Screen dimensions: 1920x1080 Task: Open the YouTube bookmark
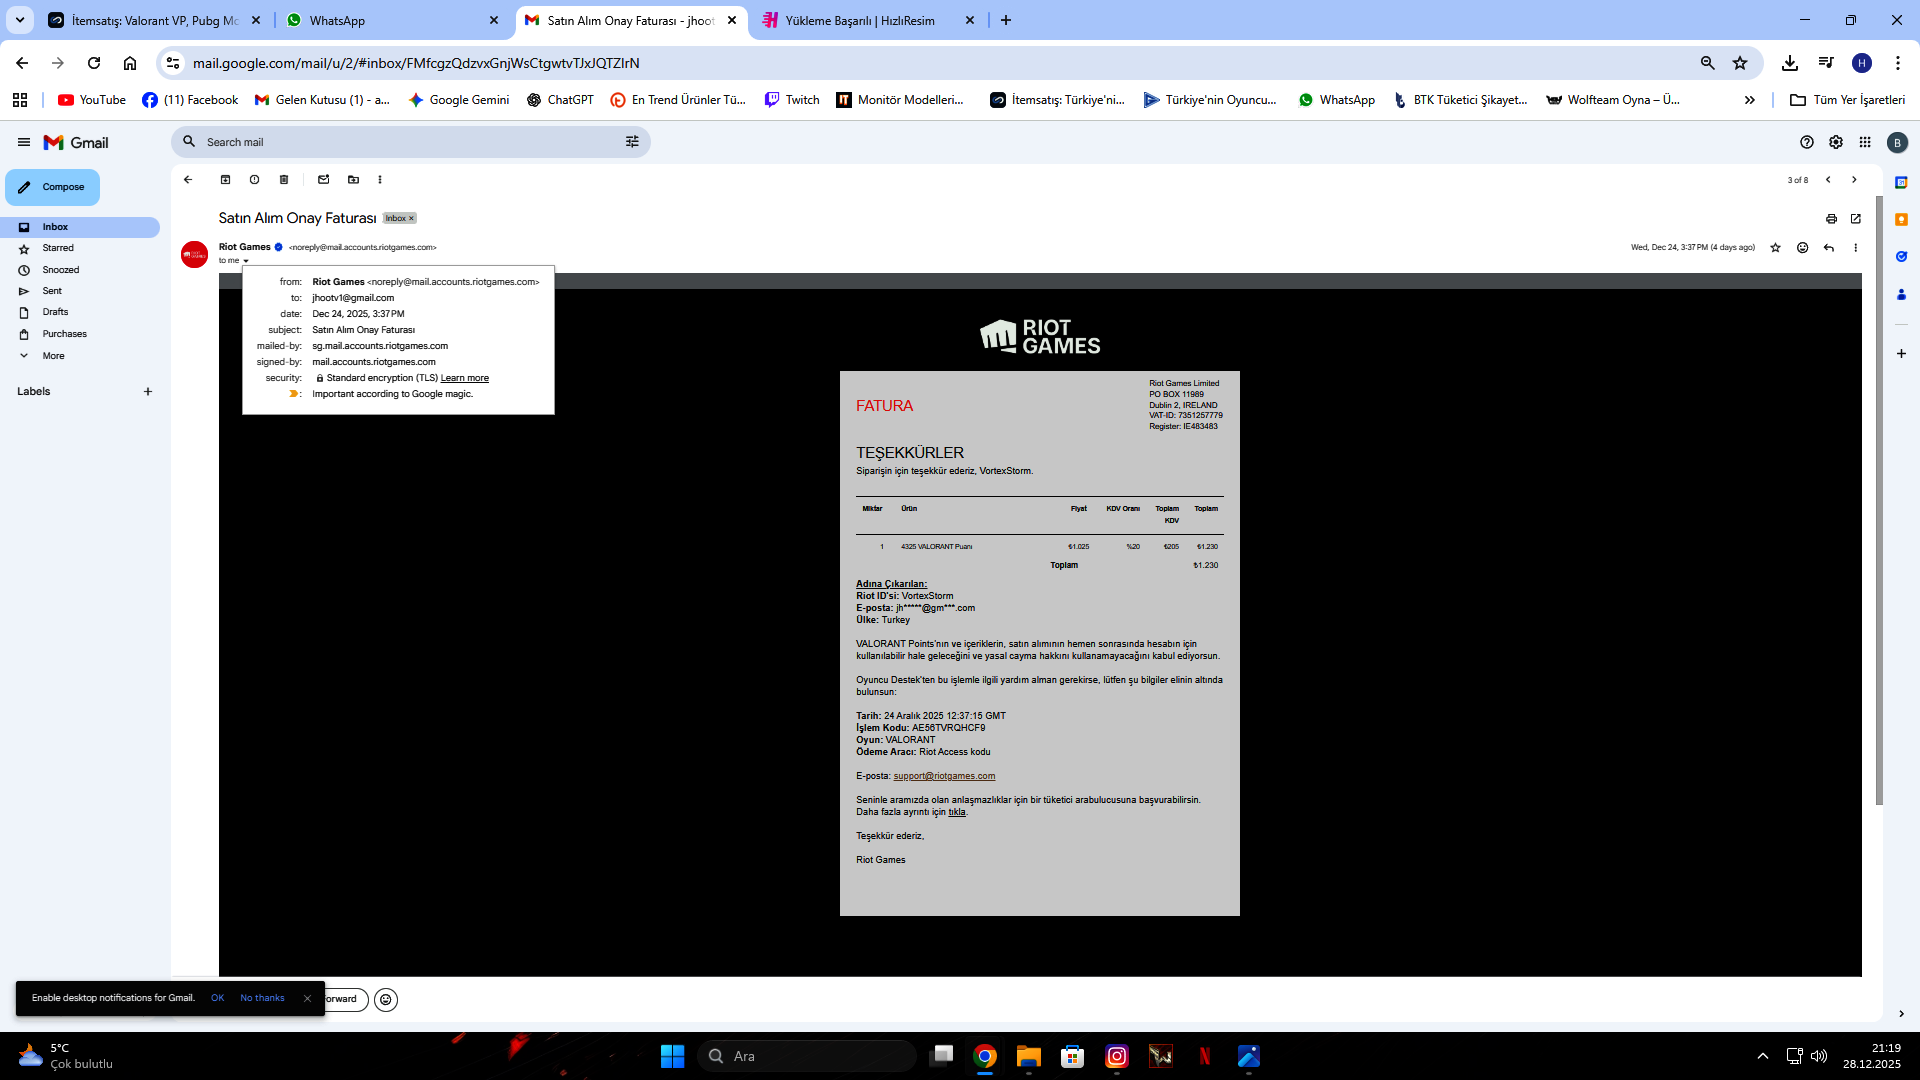(x=92, y=100)
